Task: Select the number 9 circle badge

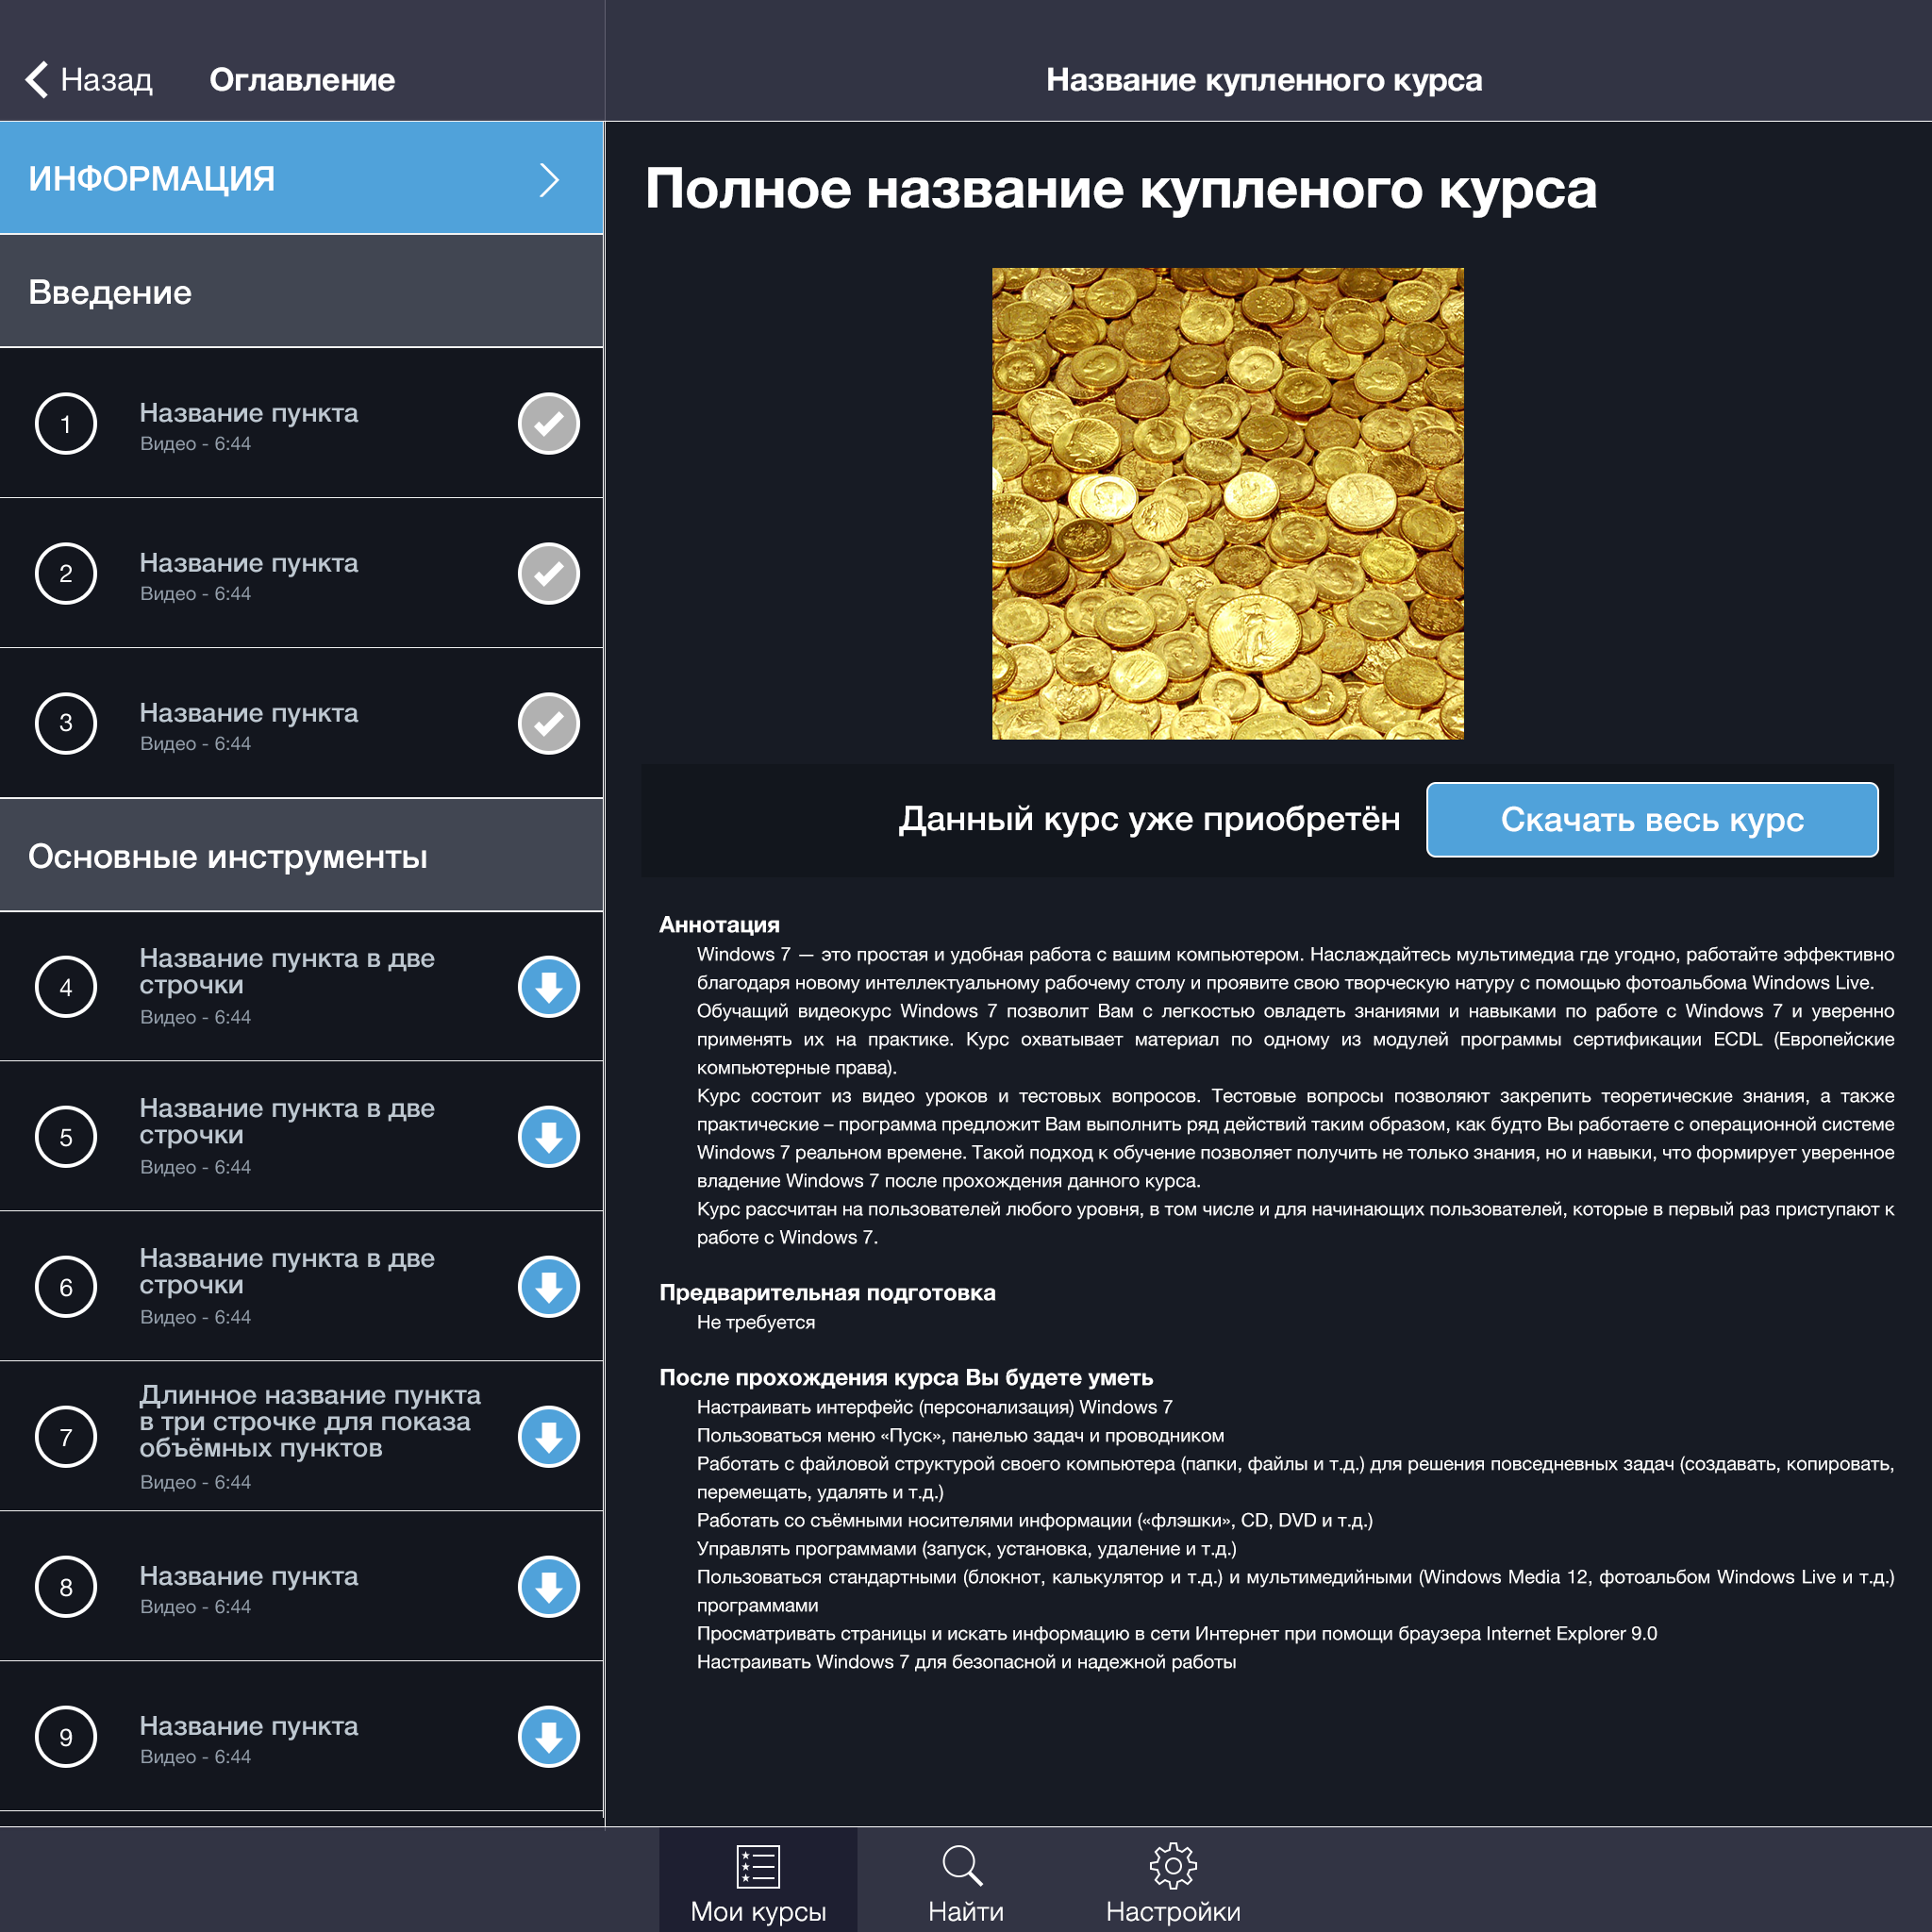Action: tap(66, 1737)
